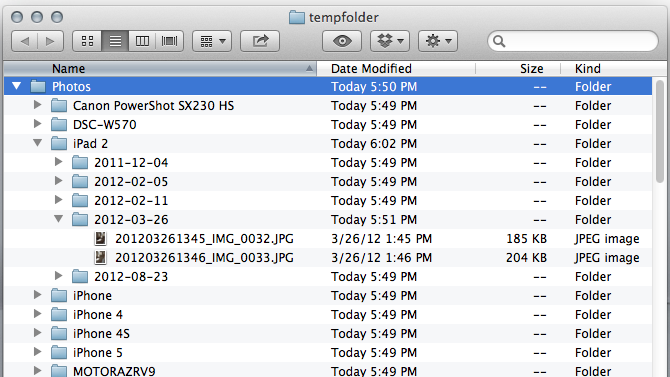The height and width of the screenshot is (377, 670).
Task: Go back with the left arrow button
Action: 25,41
